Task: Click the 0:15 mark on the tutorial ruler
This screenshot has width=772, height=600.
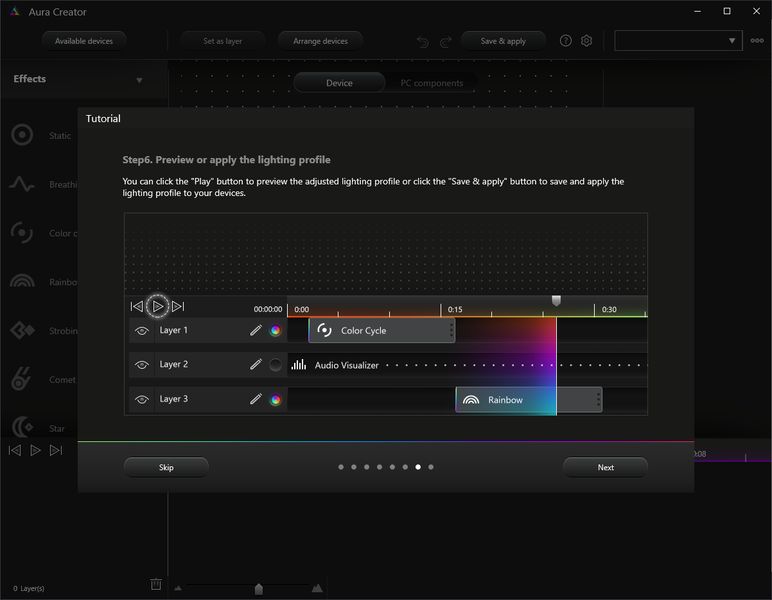Action: point(455,310)
